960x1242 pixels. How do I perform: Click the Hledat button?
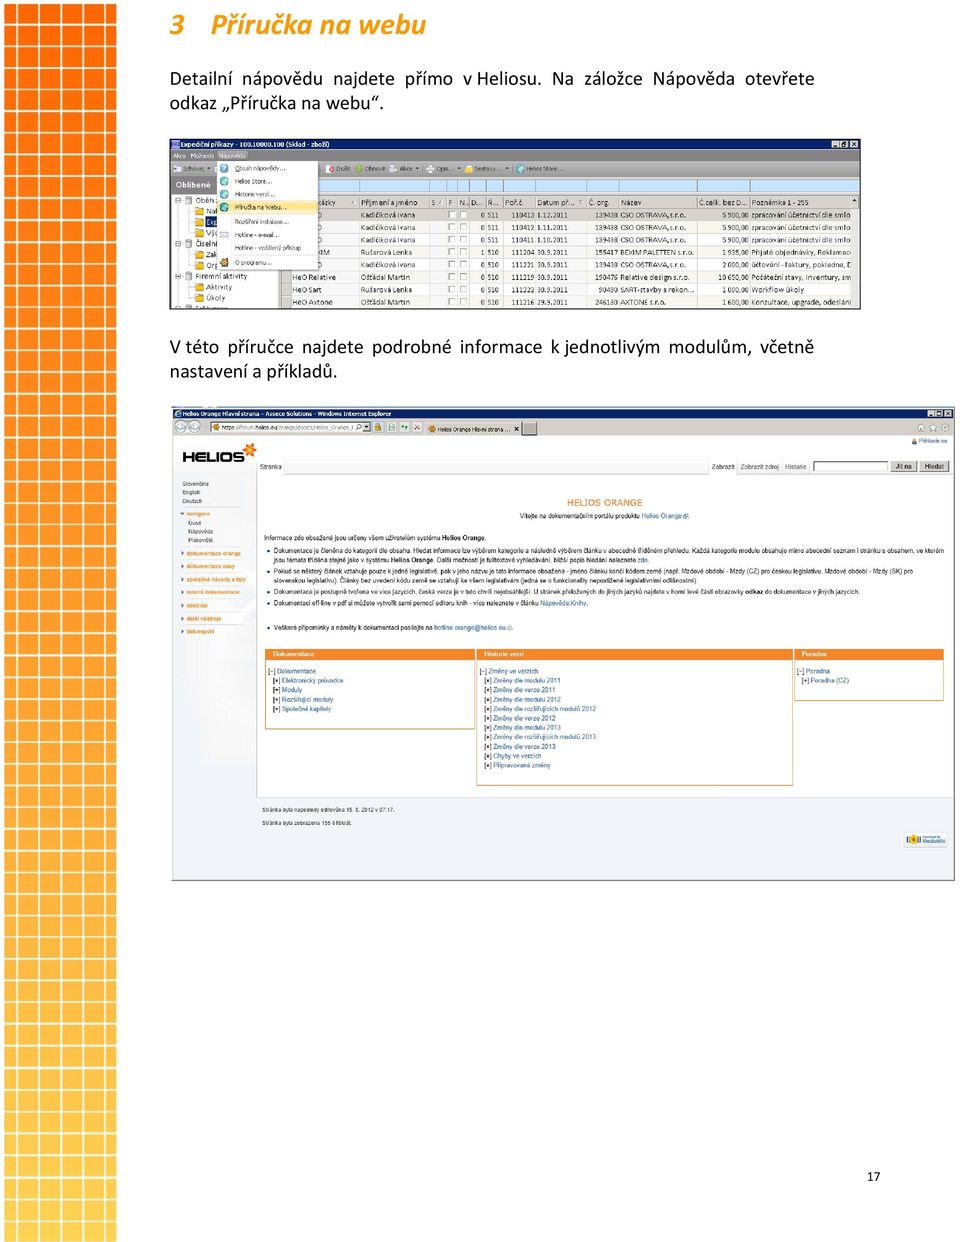pyautogui.click(x=934, y=467)
